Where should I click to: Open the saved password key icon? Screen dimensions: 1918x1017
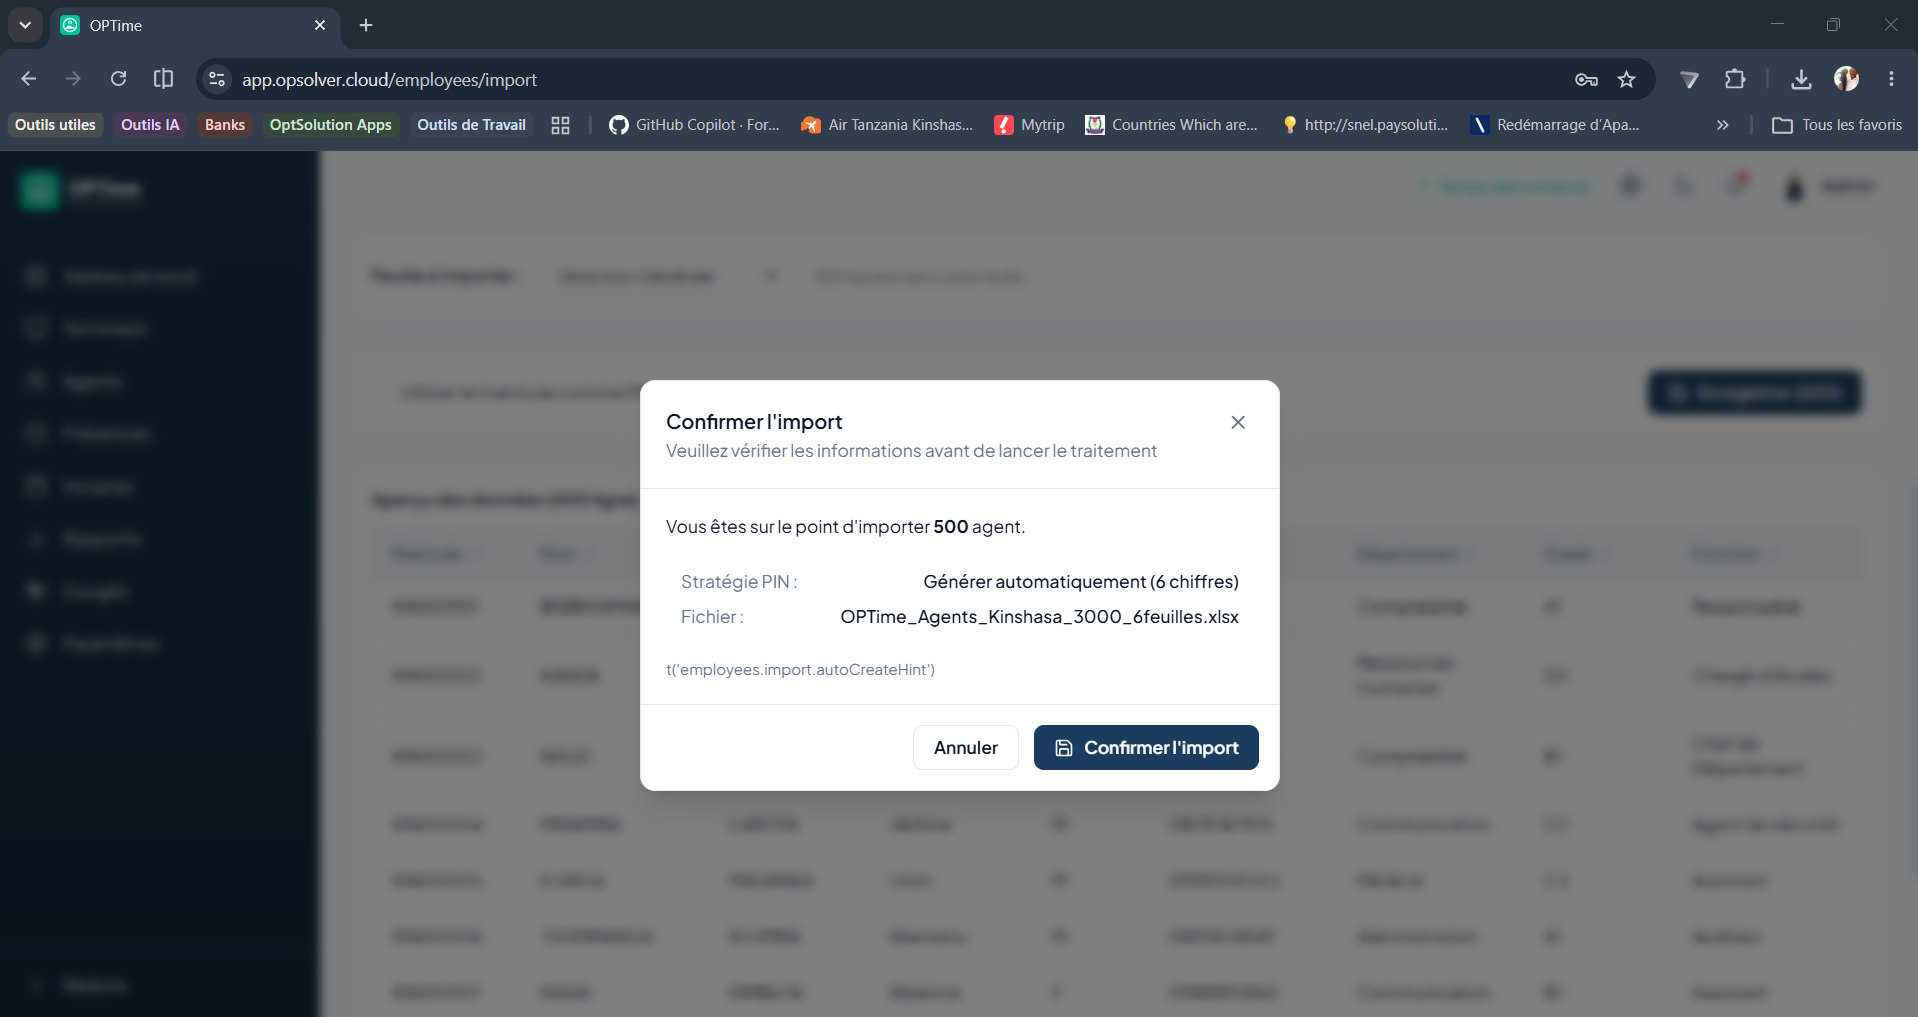(x=1586, y=79)
